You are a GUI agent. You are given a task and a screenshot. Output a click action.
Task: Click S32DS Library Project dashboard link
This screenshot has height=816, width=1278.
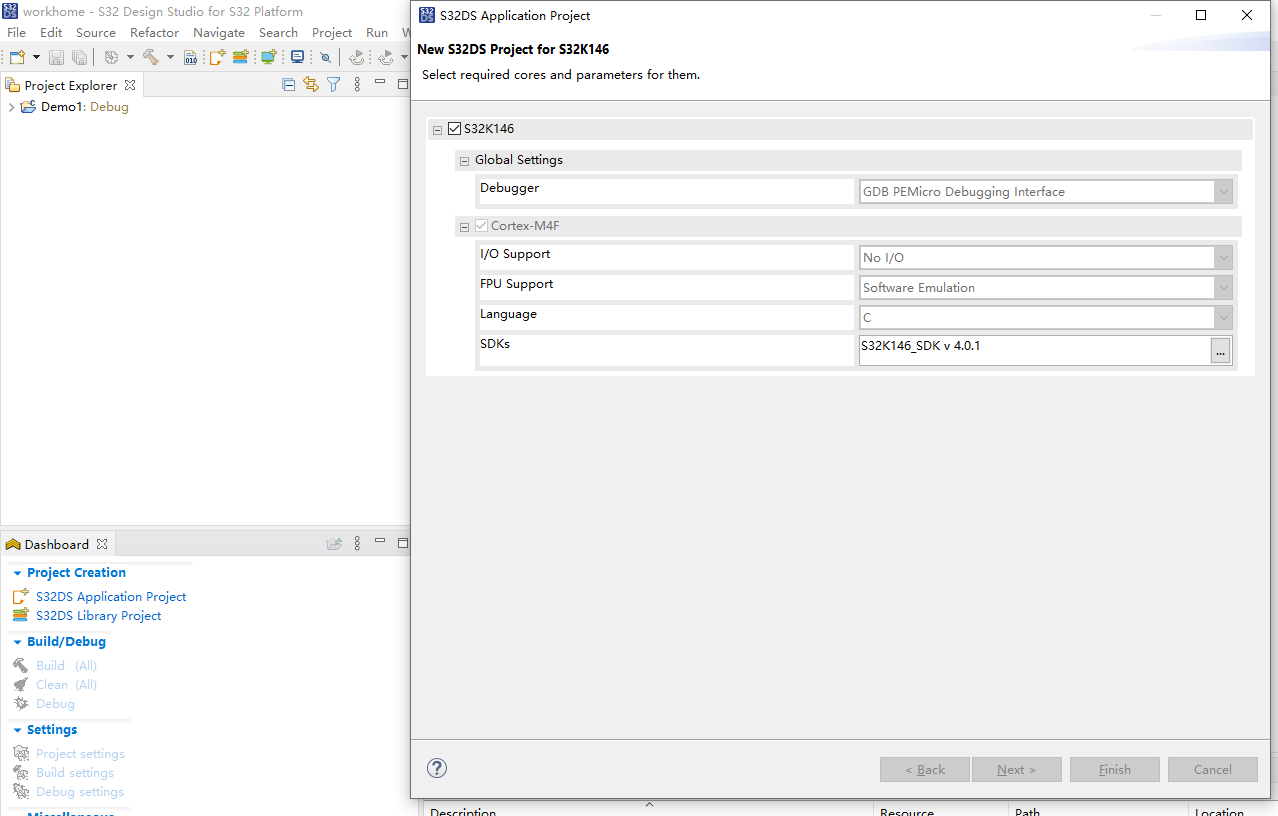99,615
